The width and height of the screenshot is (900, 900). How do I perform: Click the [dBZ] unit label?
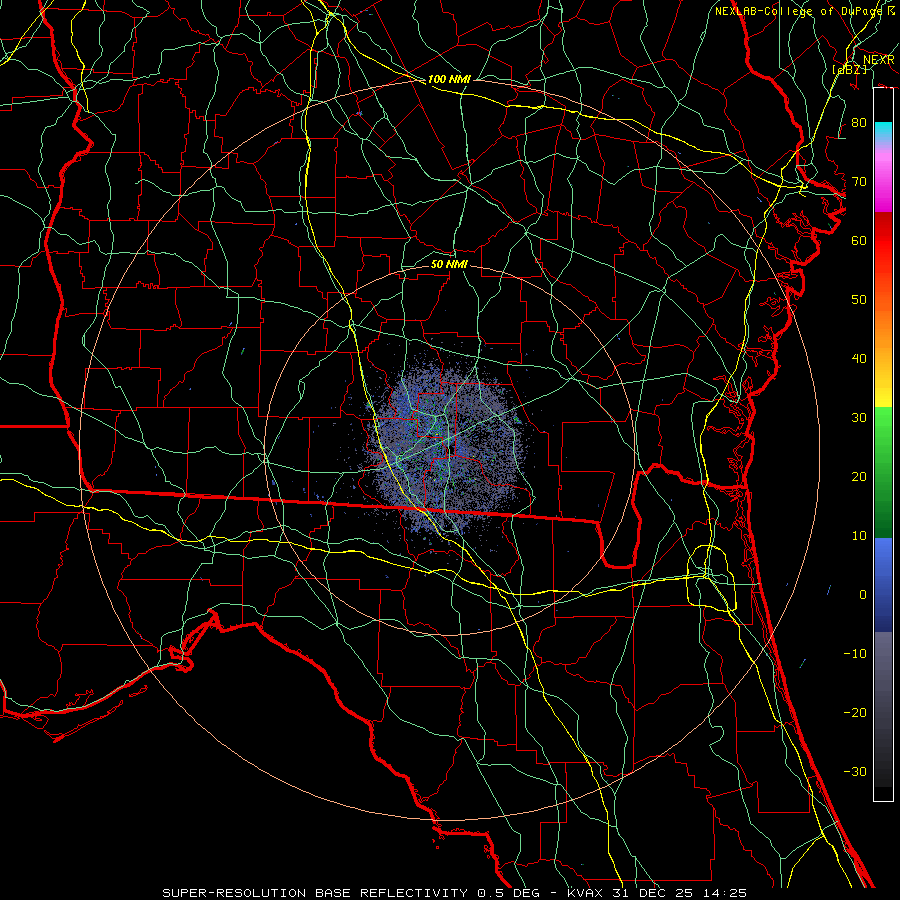[x=849, y=69]
